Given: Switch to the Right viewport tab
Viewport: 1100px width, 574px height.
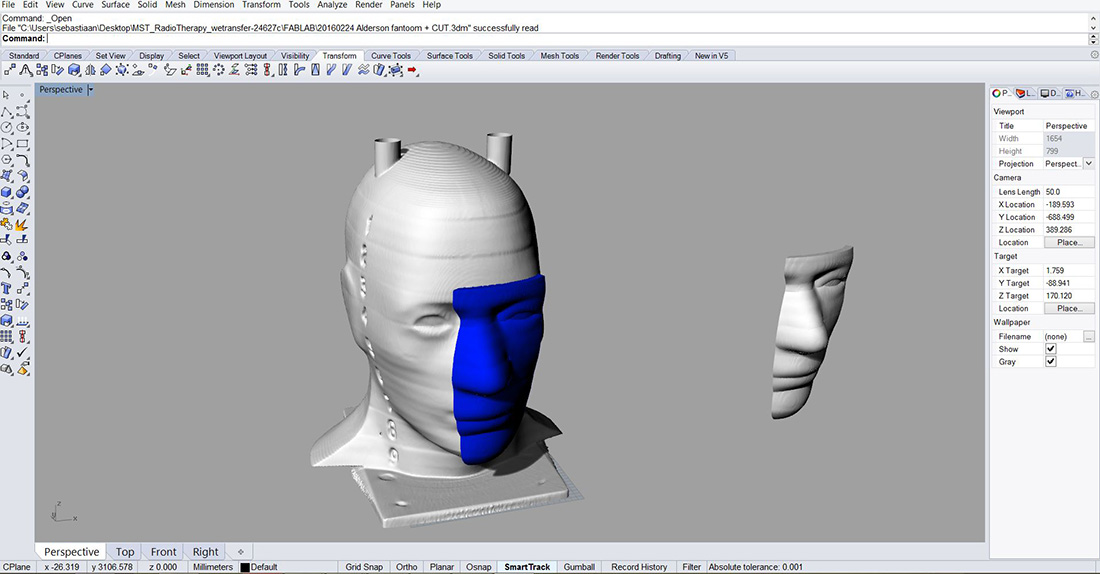Looking at the screenshot, I should pos(206,552).
